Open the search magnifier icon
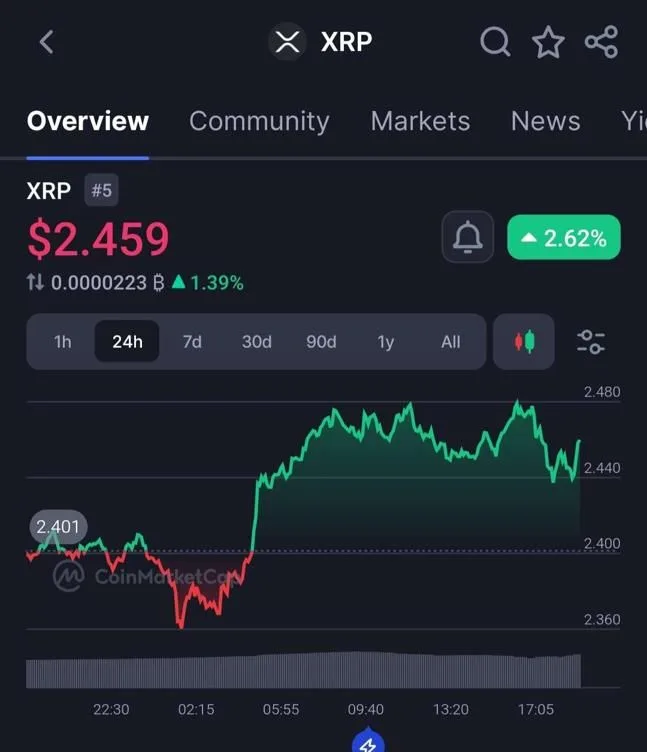647x752 pixels. (495, 42)
